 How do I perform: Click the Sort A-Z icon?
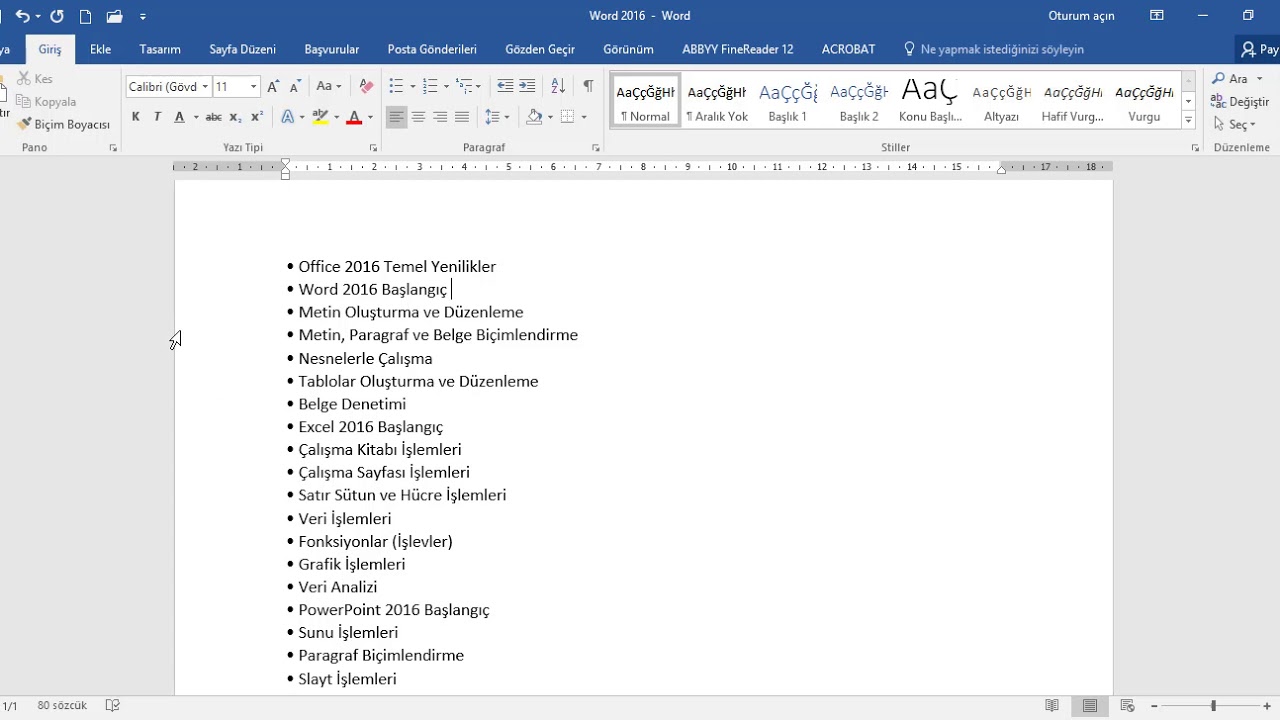[x=558, y=87]
